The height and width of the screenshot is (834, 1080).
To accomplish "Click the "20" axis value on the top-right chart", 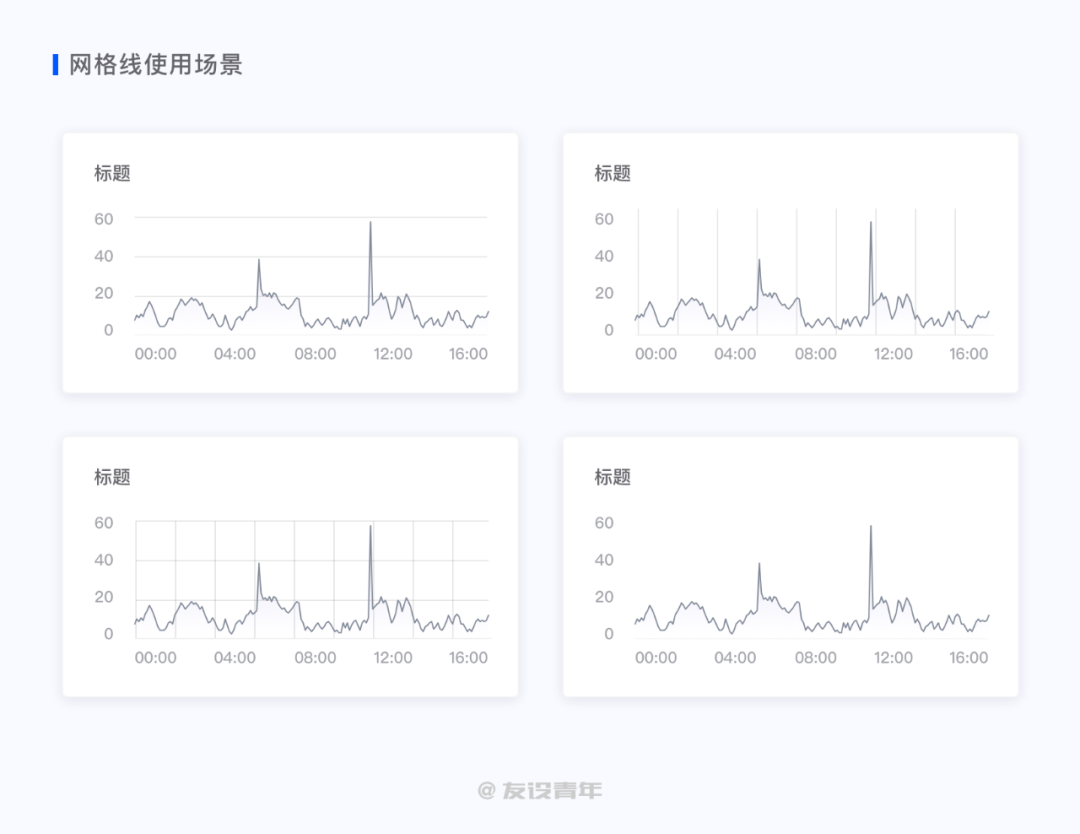I will click(605, 293).
